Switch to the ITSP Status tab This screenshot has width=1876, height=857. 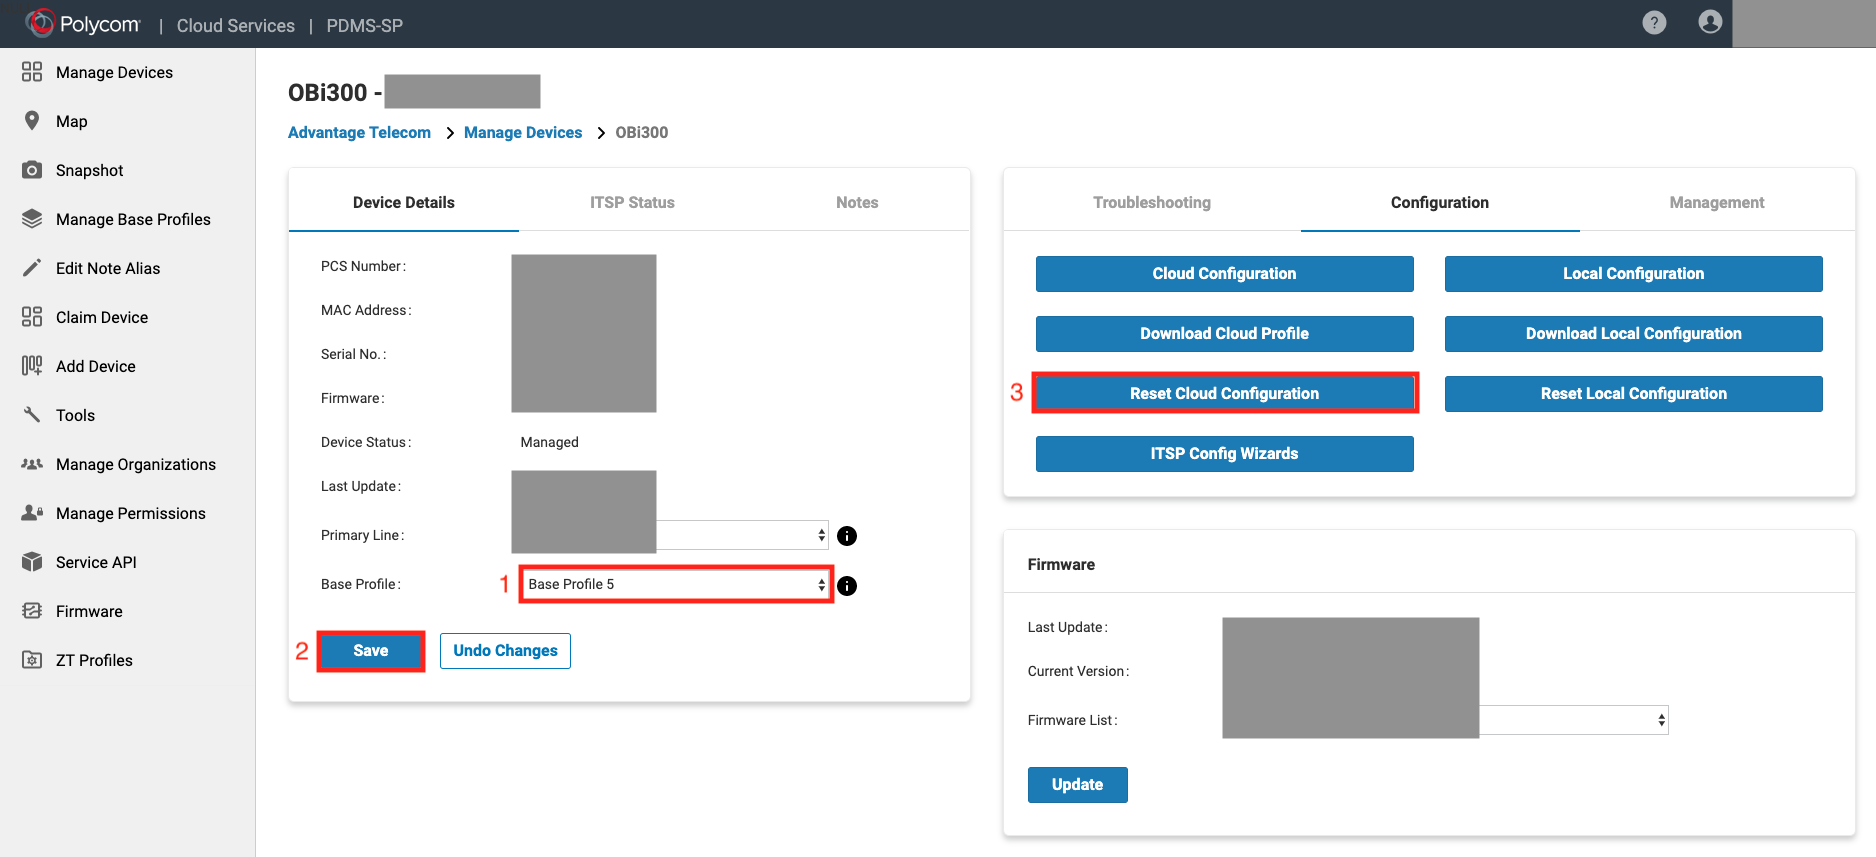(632, 202)
